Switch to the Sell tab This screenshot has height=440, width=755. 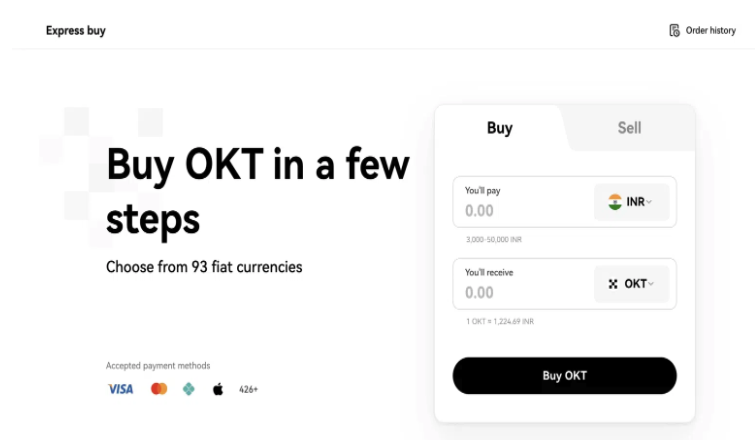coord(629,128)
